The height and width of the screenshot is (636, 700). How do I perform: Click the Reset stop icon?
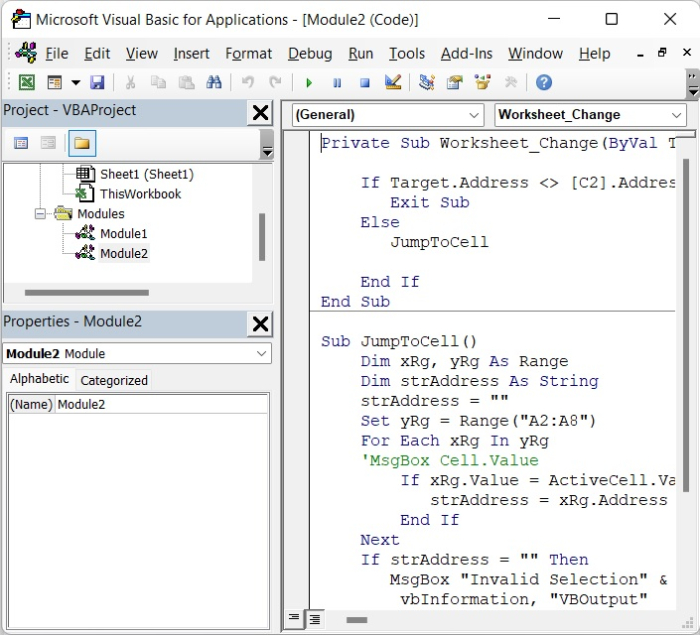(365, 82)
